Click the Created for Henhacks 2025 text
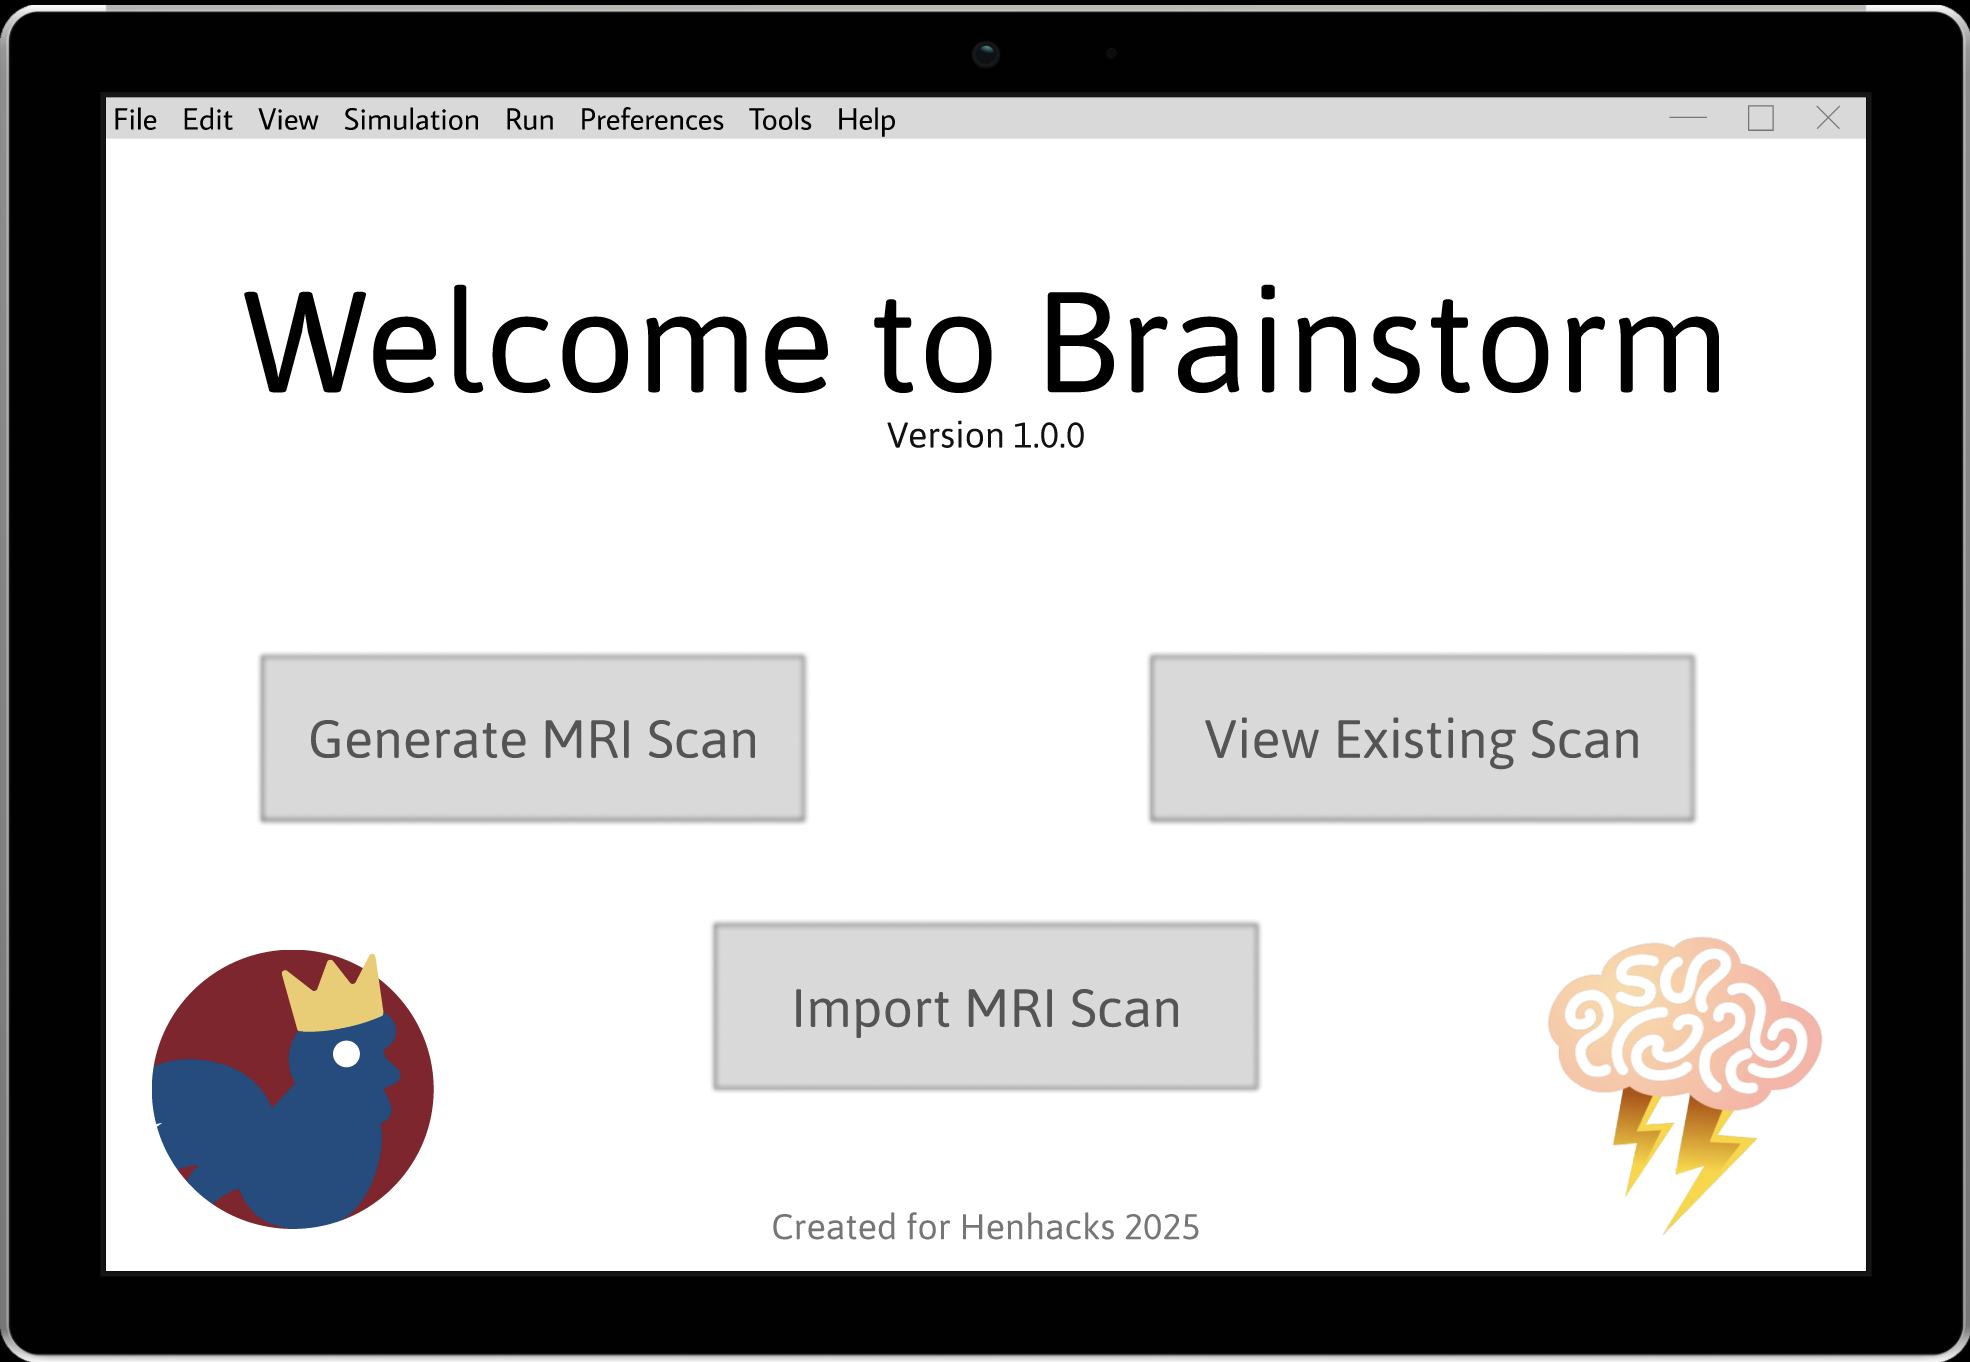This screenshot has height=1362, width=1970. pyautogui.click(x=985, y=1227)
